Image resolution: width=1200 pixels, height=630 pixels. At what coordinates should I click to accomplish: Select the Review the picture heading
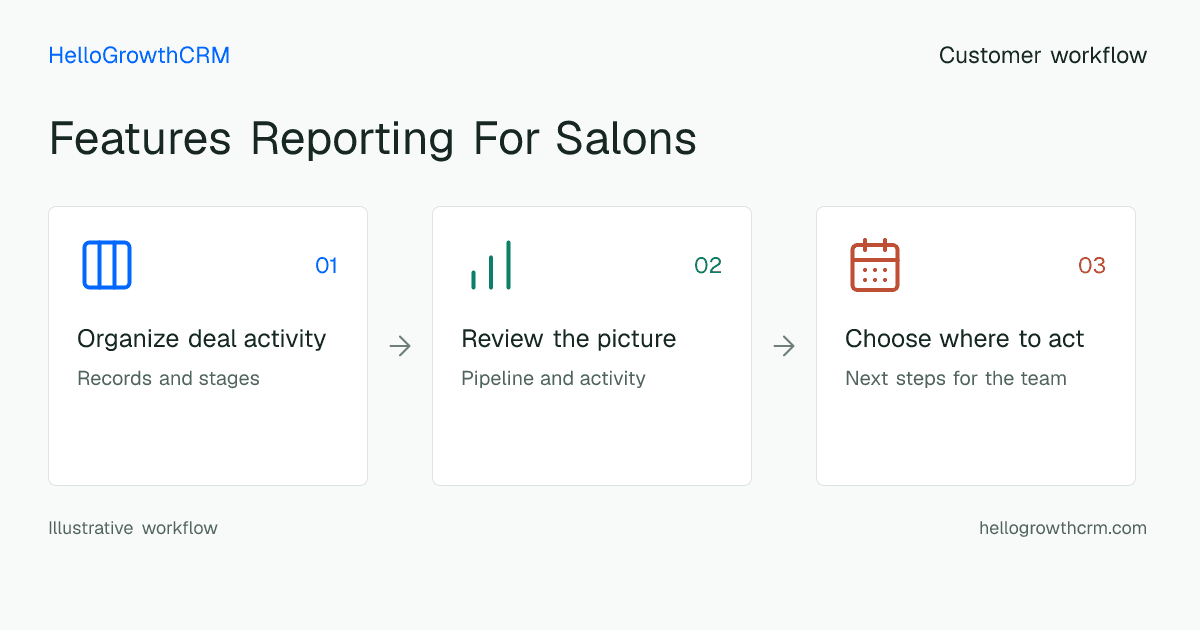click(569, 339)
